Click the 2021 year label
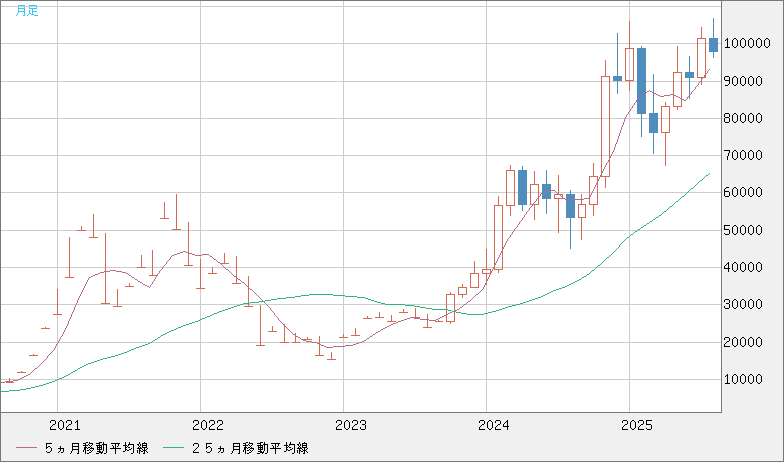Image resolution: width=784 pixels, height=462 pixels. pos(65,426)
